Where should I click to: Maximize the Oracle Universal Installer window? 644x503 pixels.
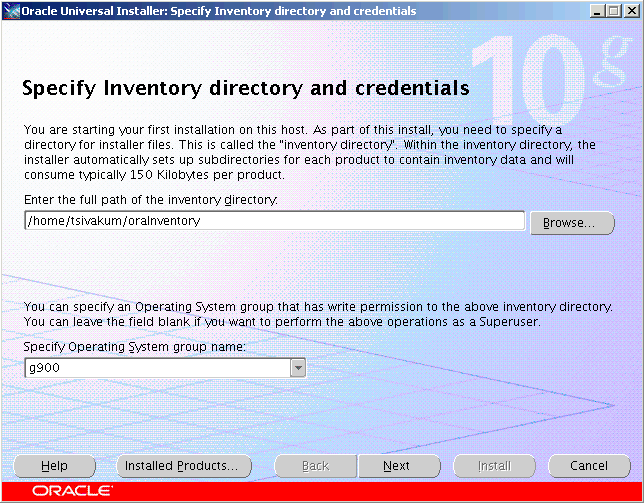(x=613, y=11)
